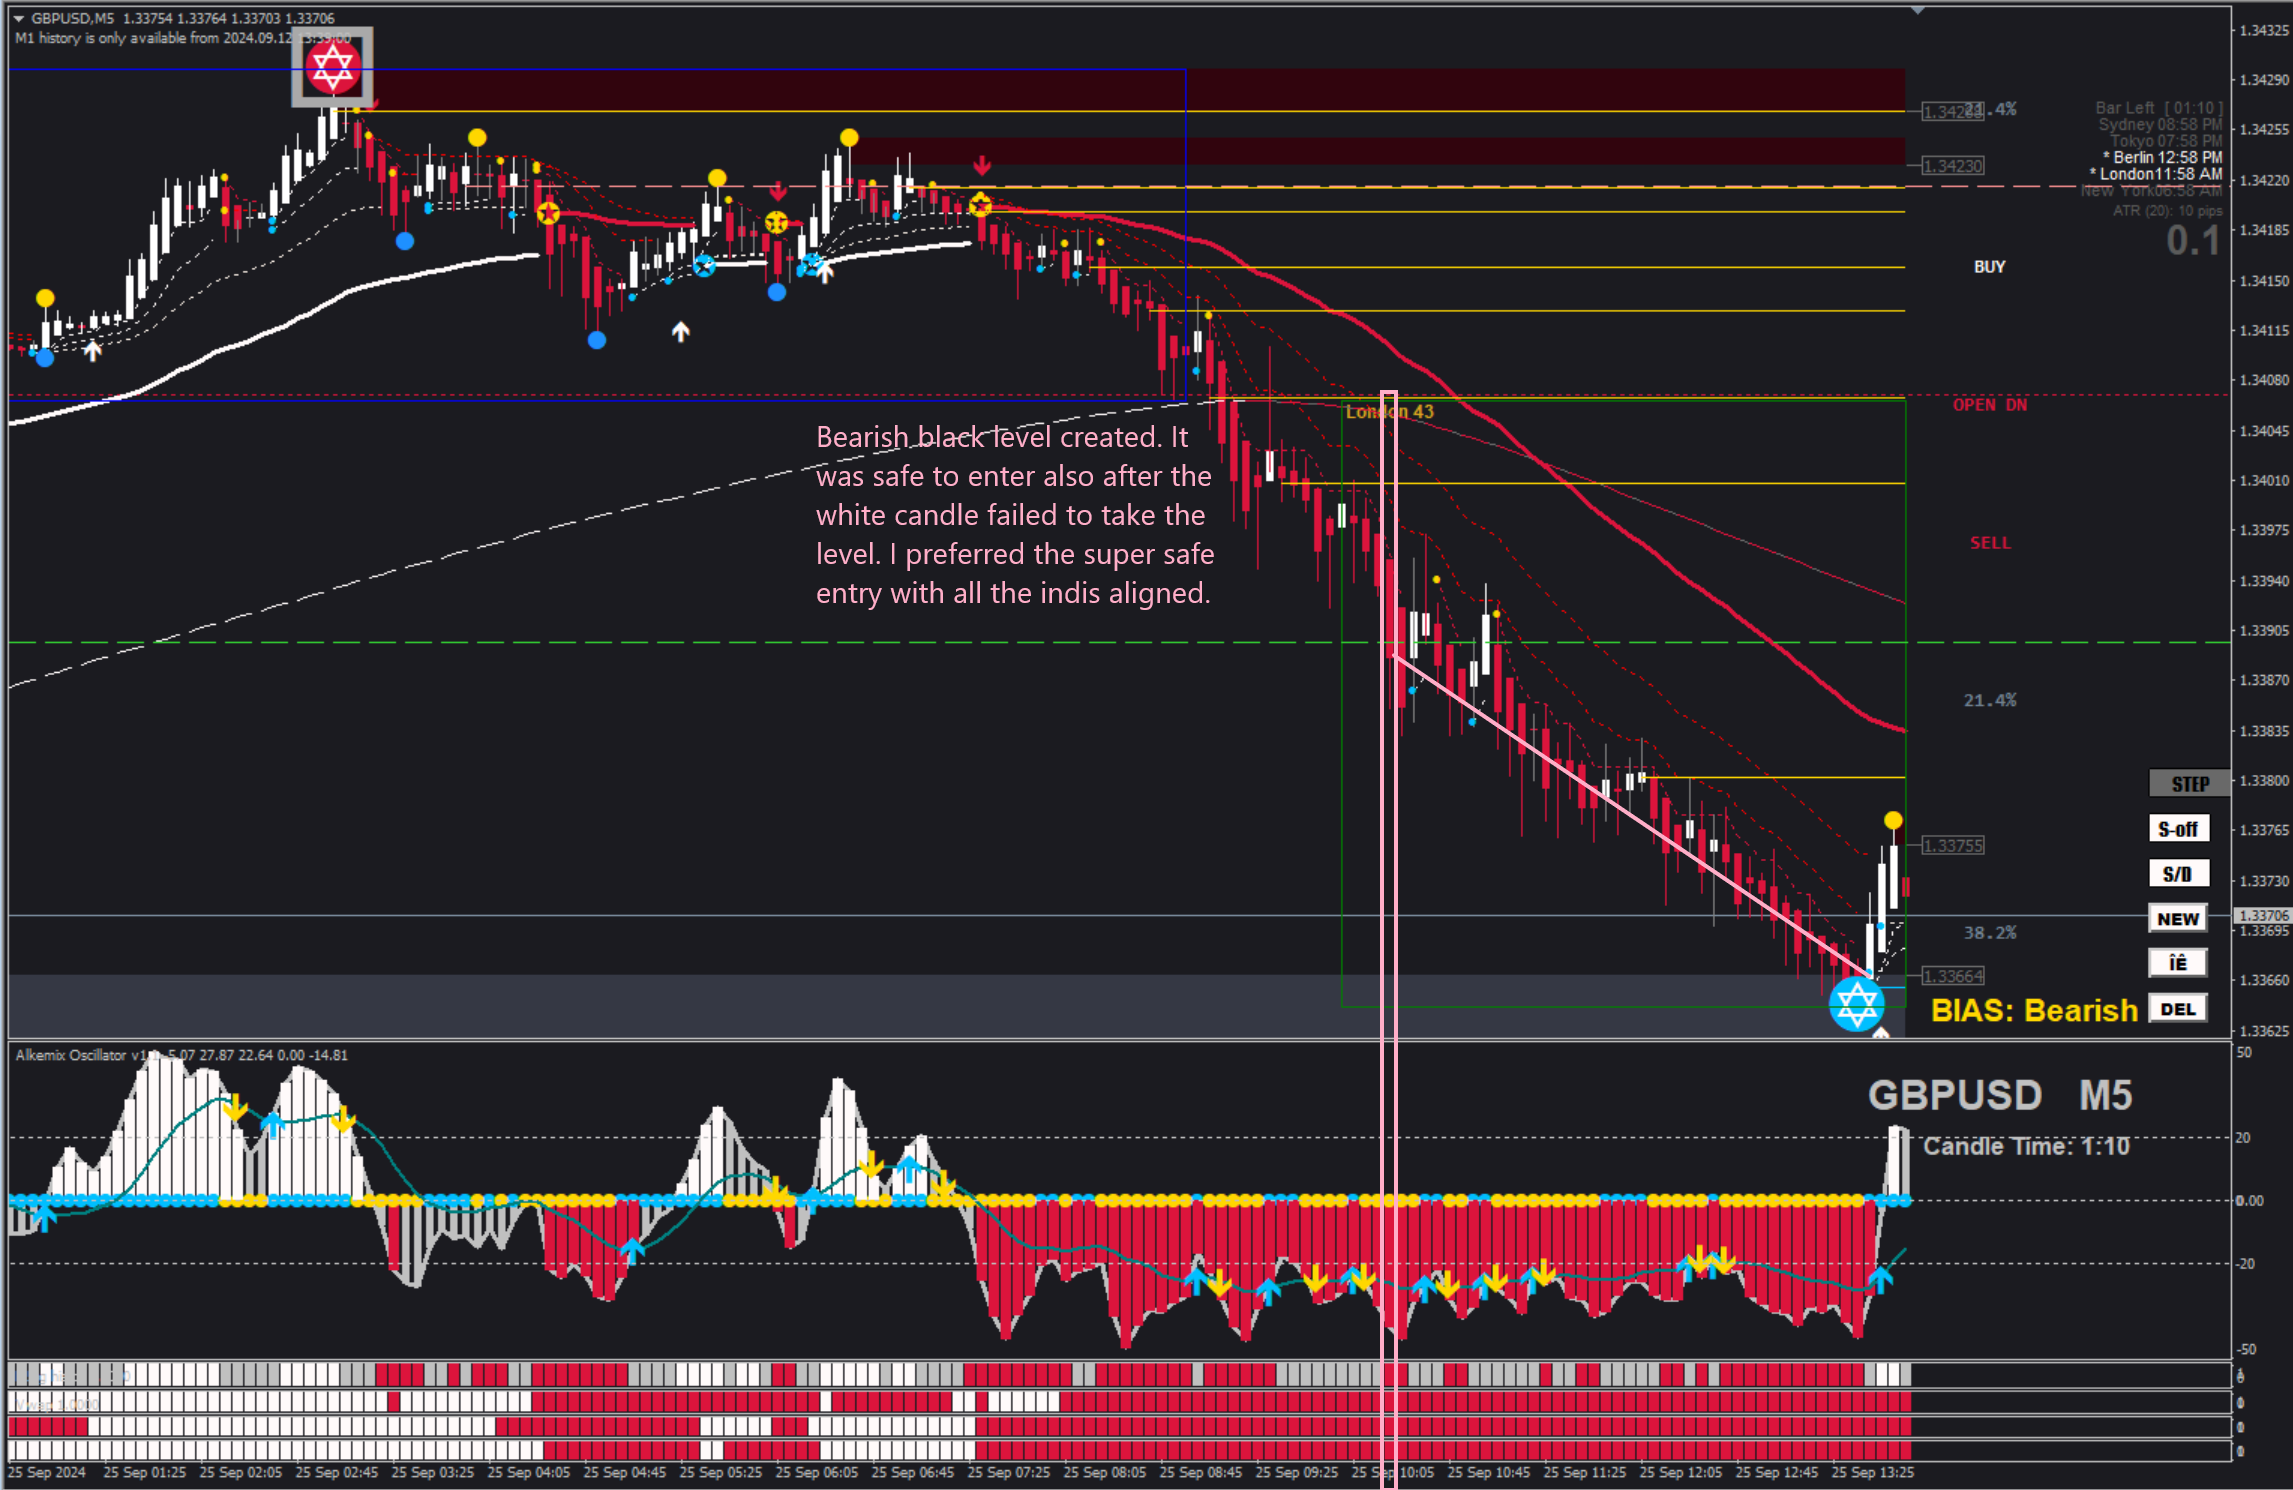Click the white up arrow near 04:45
Image resolution: width=2293 pixels, height=1490 pixels.
[680, 331]
